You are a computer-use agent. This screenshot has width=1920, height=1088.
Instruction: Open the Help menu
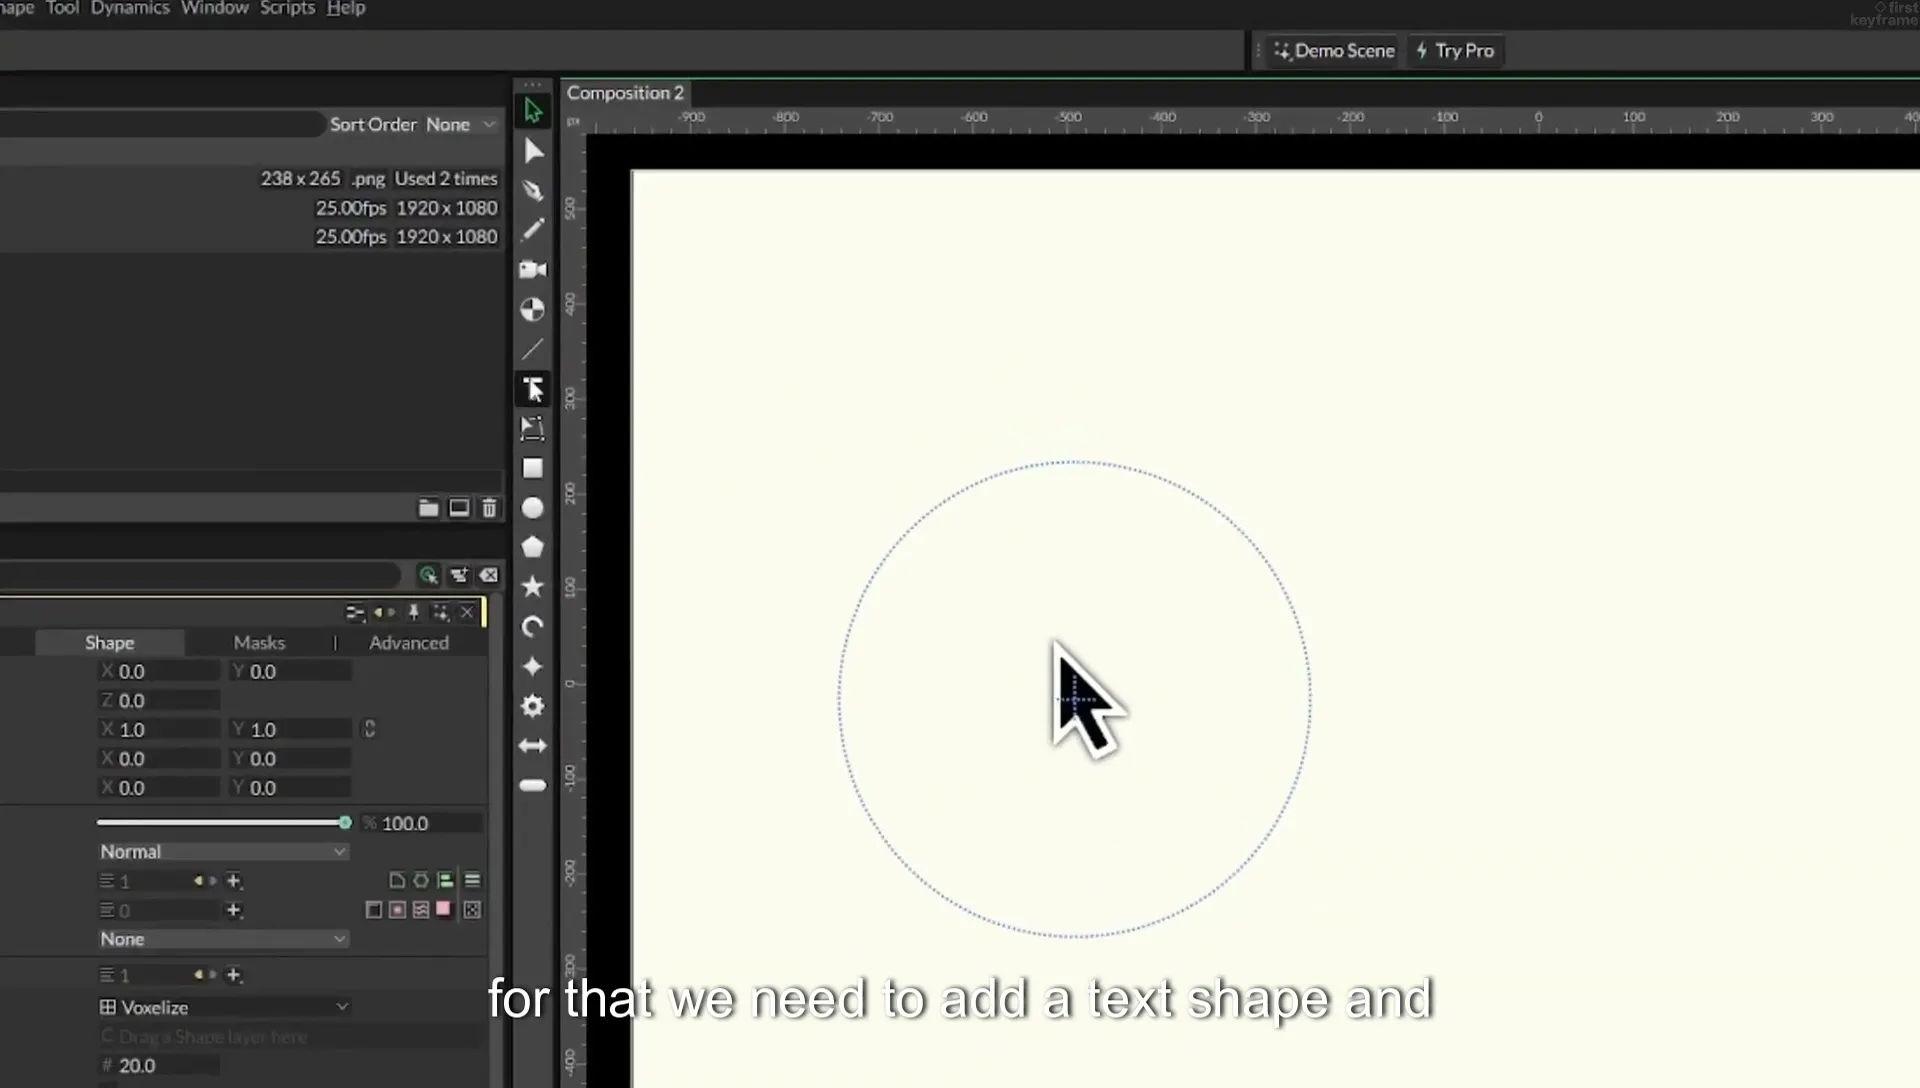346,8
